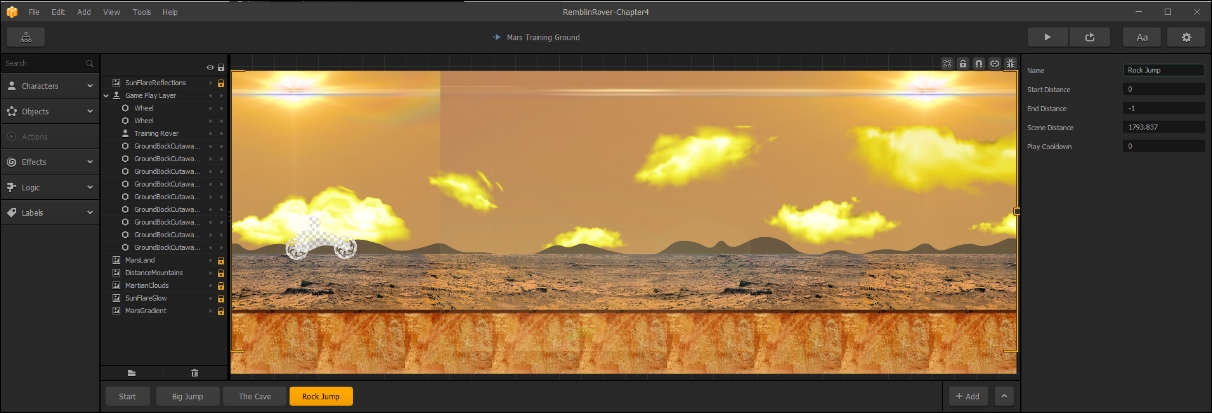Expand the Effects category
Viewport: 1212px width, 413px height.
coord(90,162)
